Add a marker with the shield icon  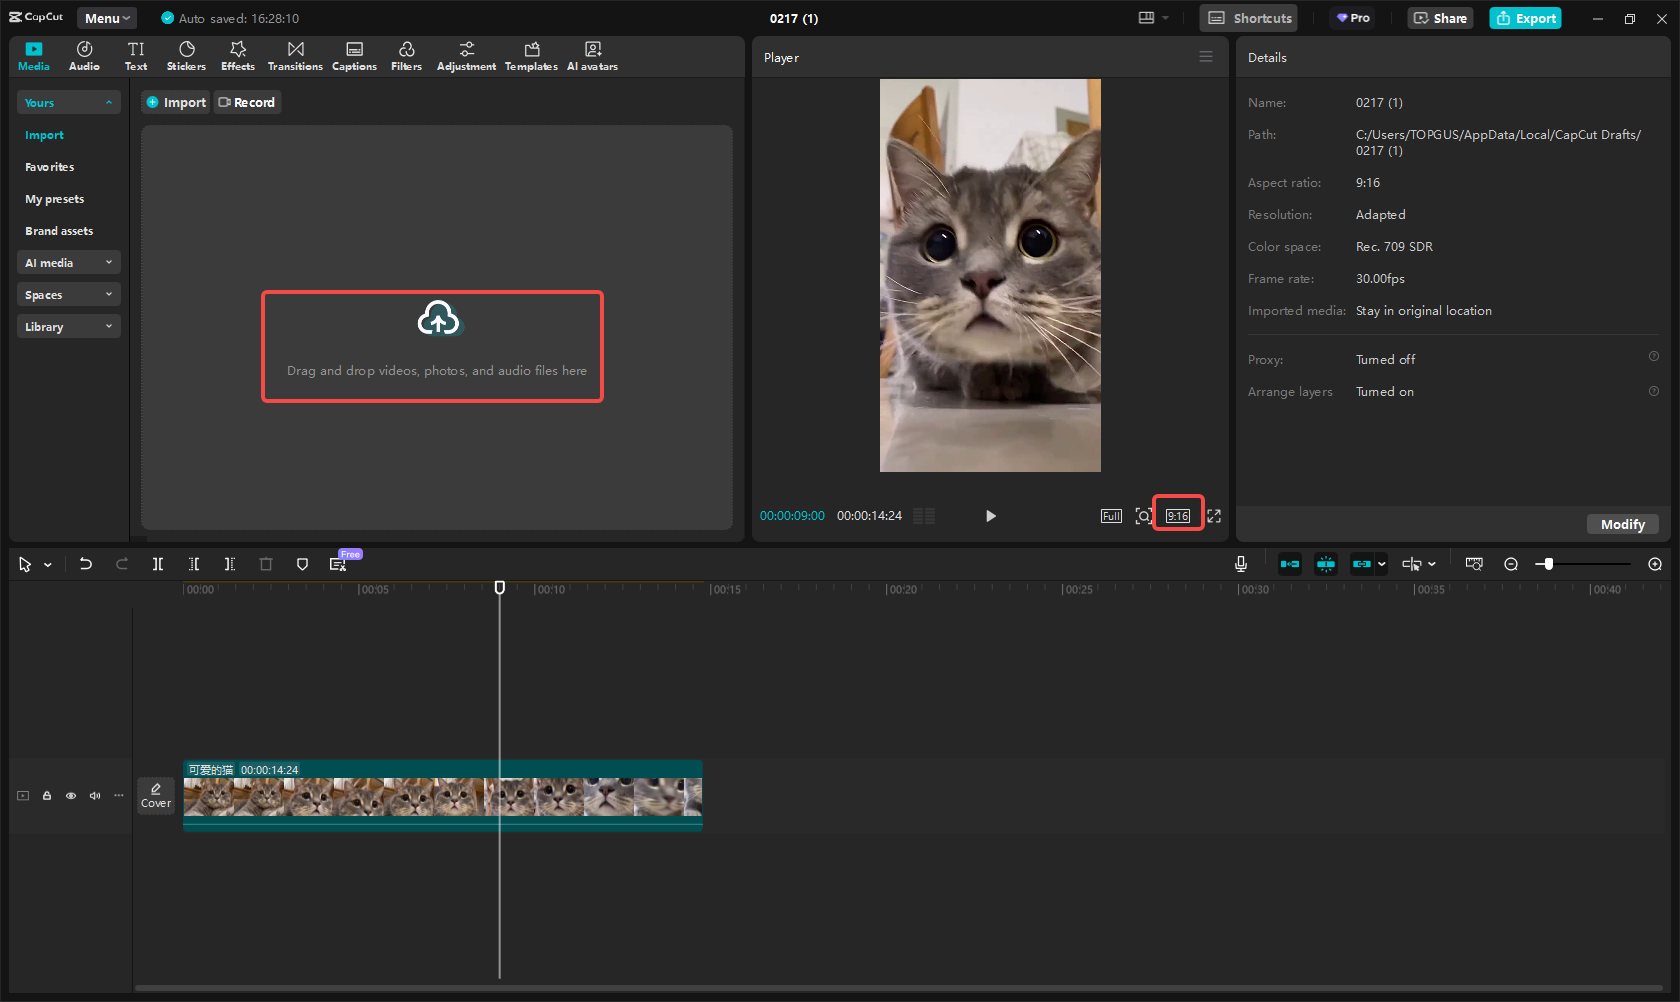click(302, 564)
